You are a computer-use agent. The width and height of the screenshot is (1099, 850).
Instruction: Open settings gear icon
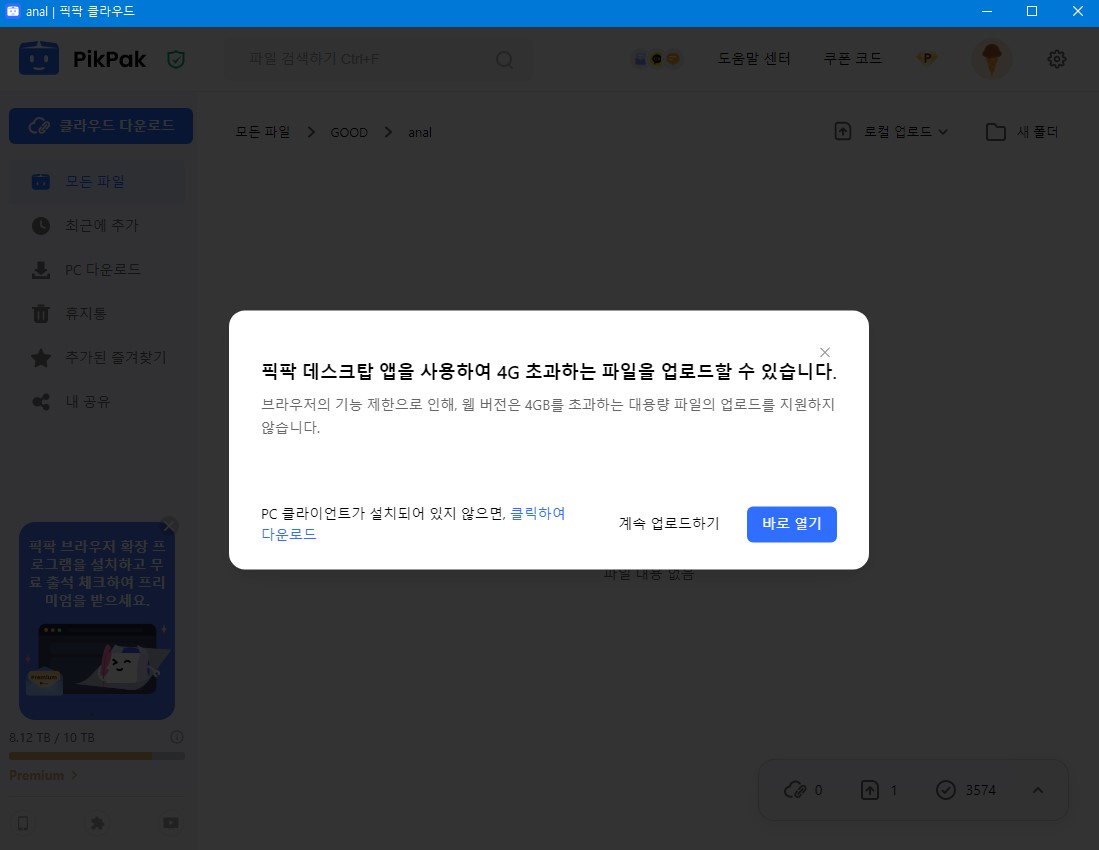click(1057, 59)
